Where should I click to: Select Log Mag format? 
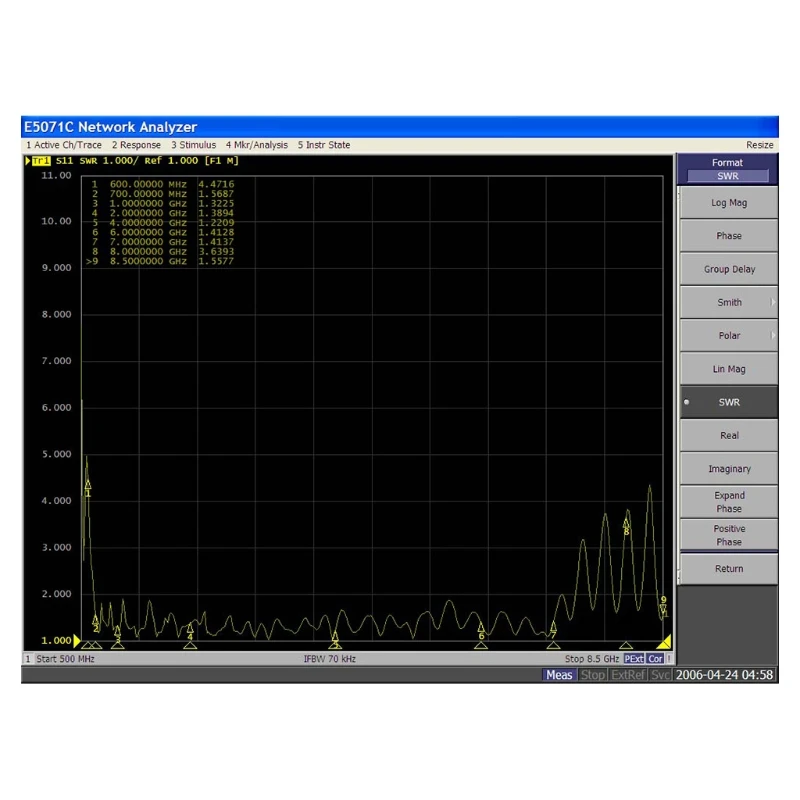[729, 203]
